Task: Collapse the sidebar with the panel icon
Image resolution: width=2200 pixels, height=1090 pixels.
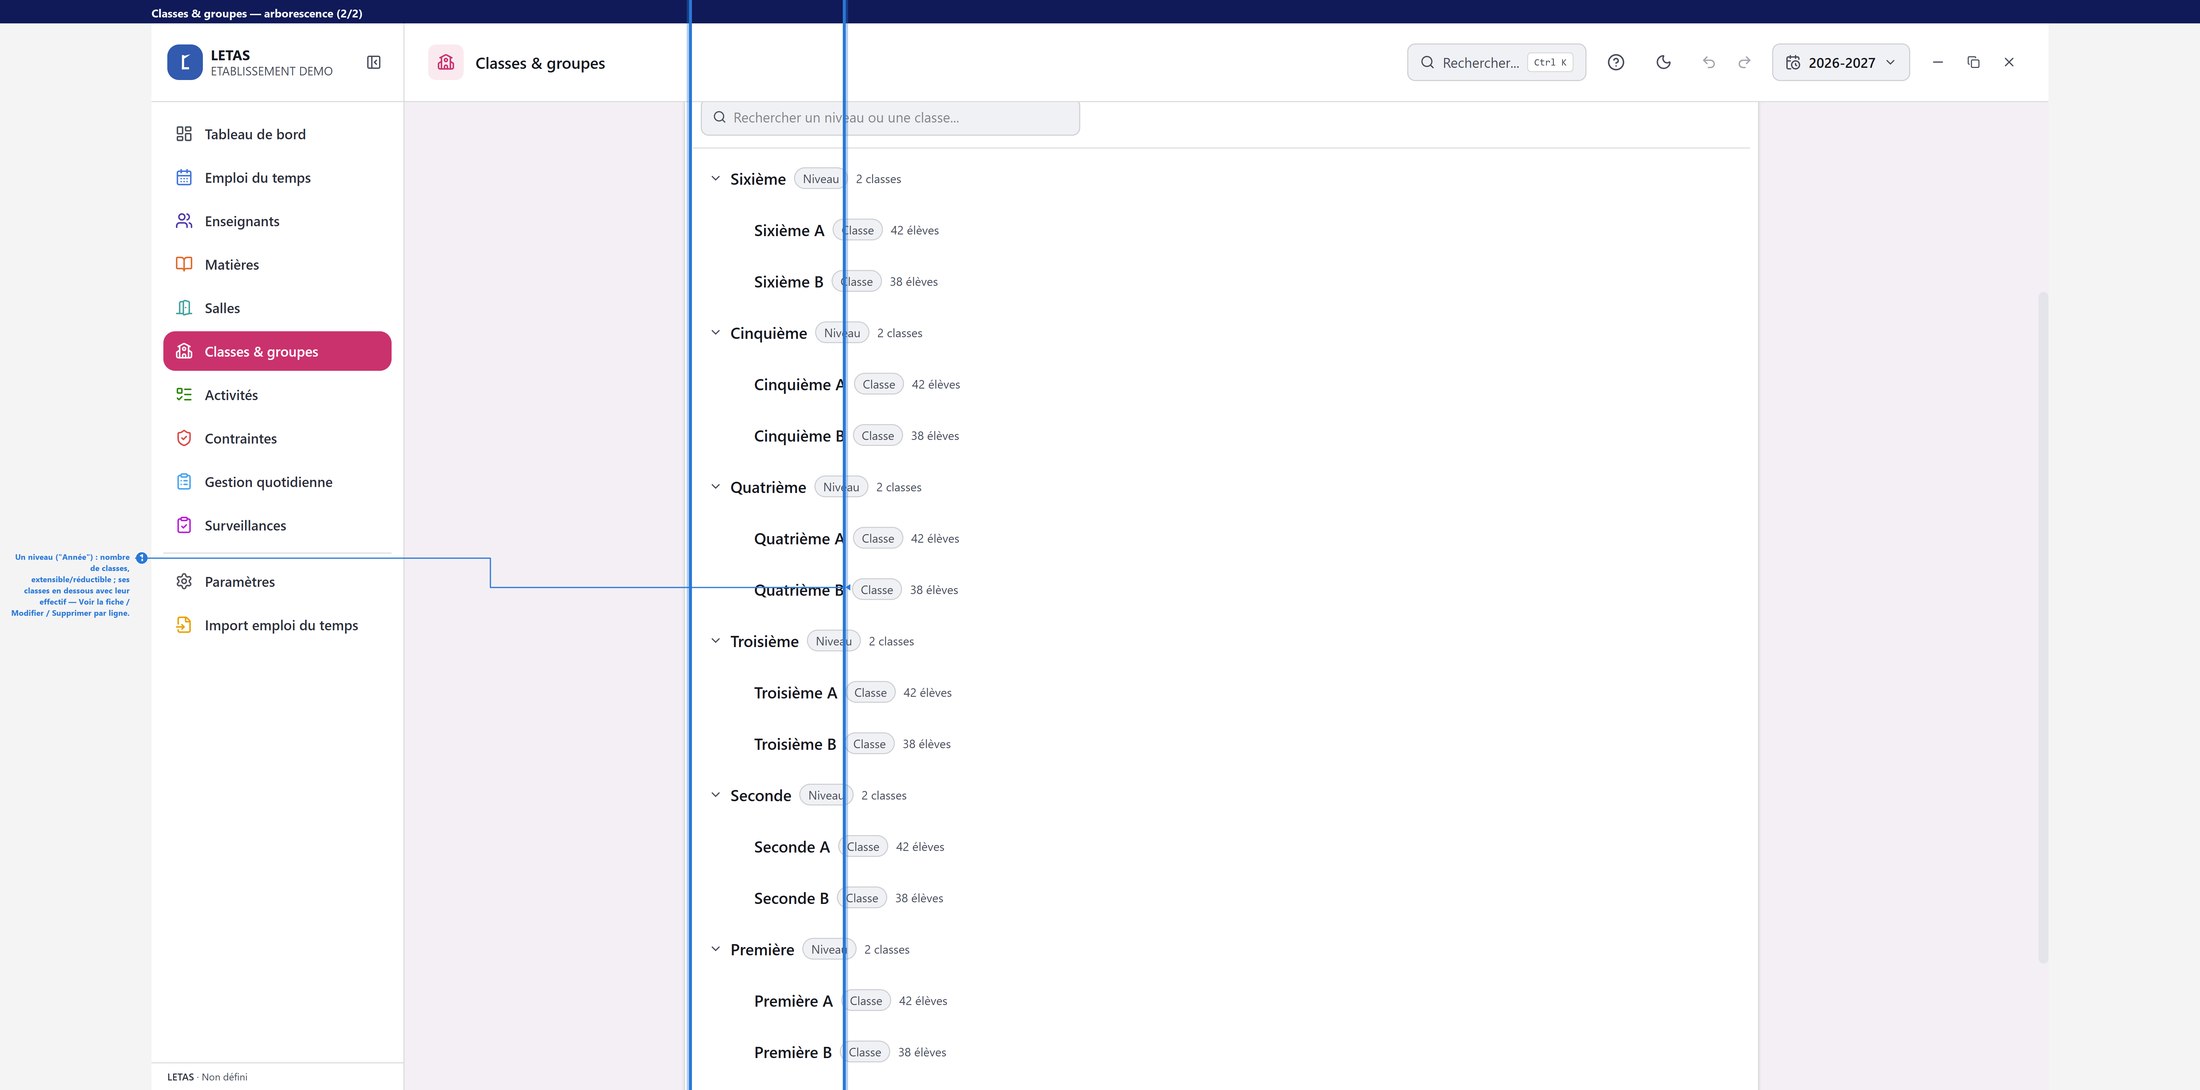Action: (x=374, y=62)
